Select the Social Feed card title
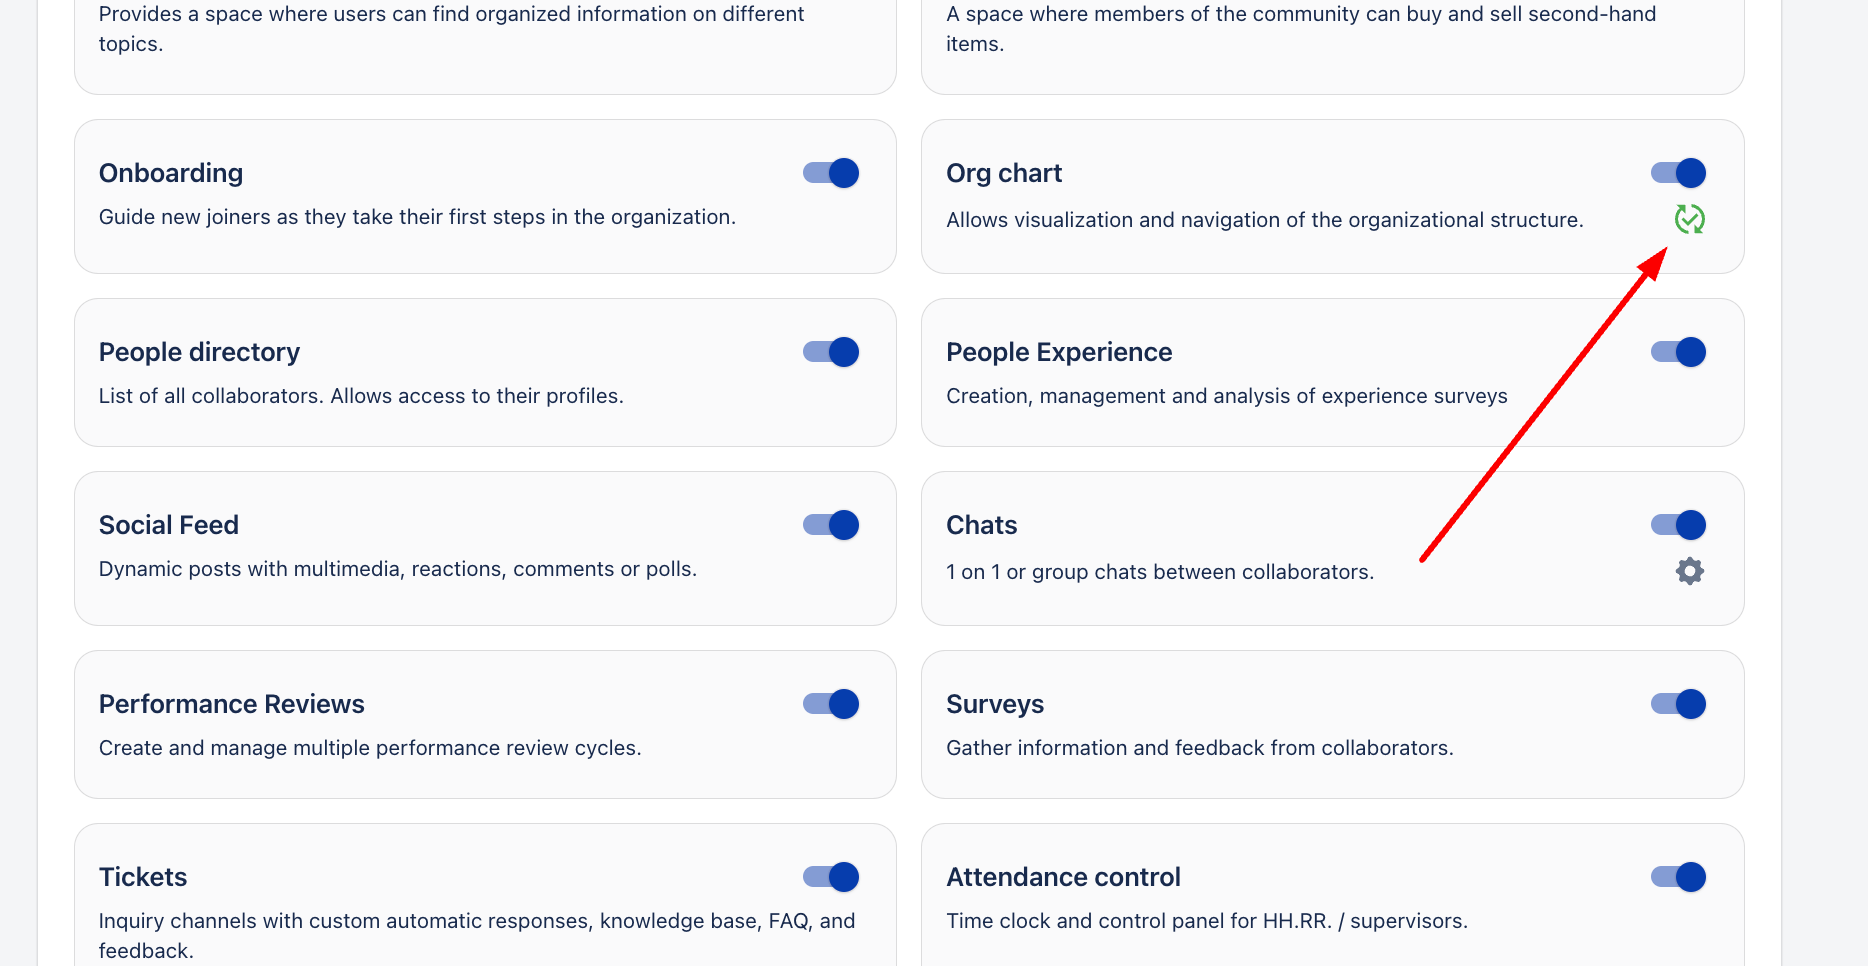 169,525
